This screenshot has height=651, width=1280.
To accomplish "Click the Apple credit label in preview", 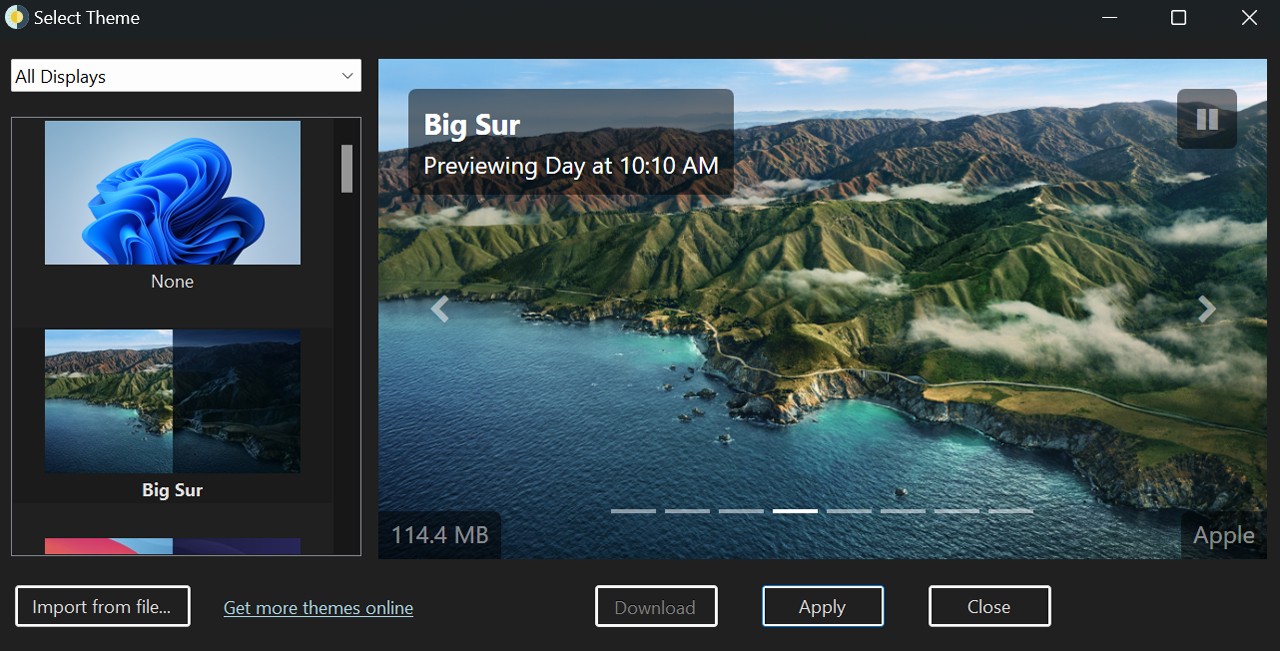I will 1223,536.
